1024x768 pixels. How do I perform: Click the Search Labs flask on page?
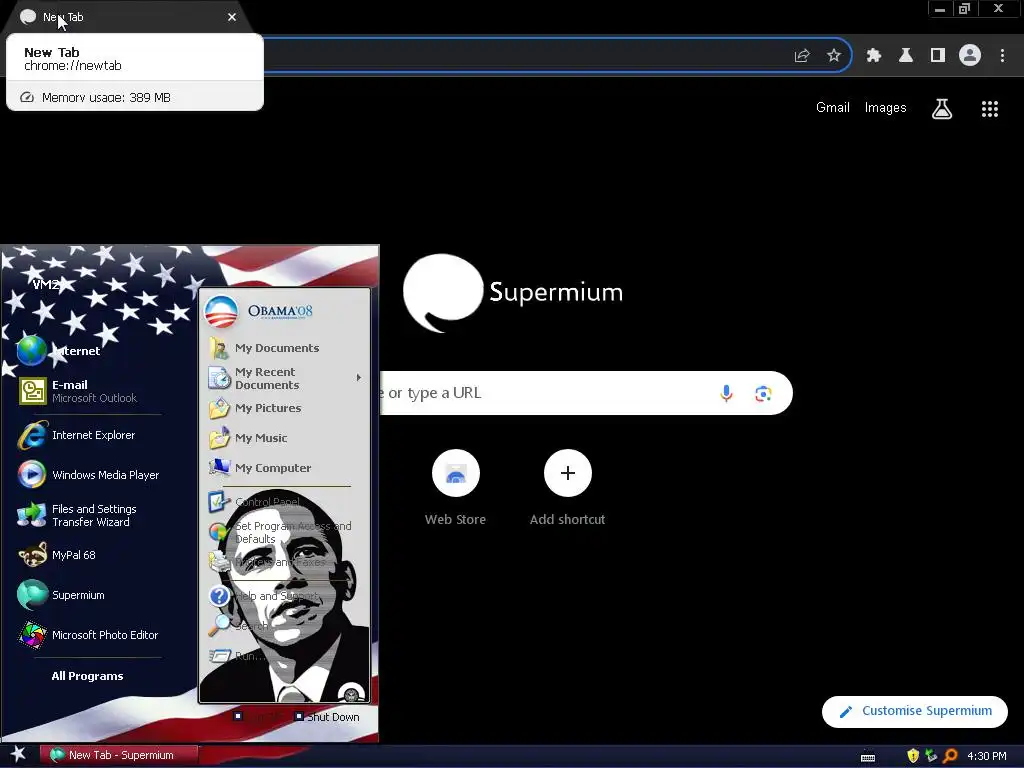pos(942,109)
